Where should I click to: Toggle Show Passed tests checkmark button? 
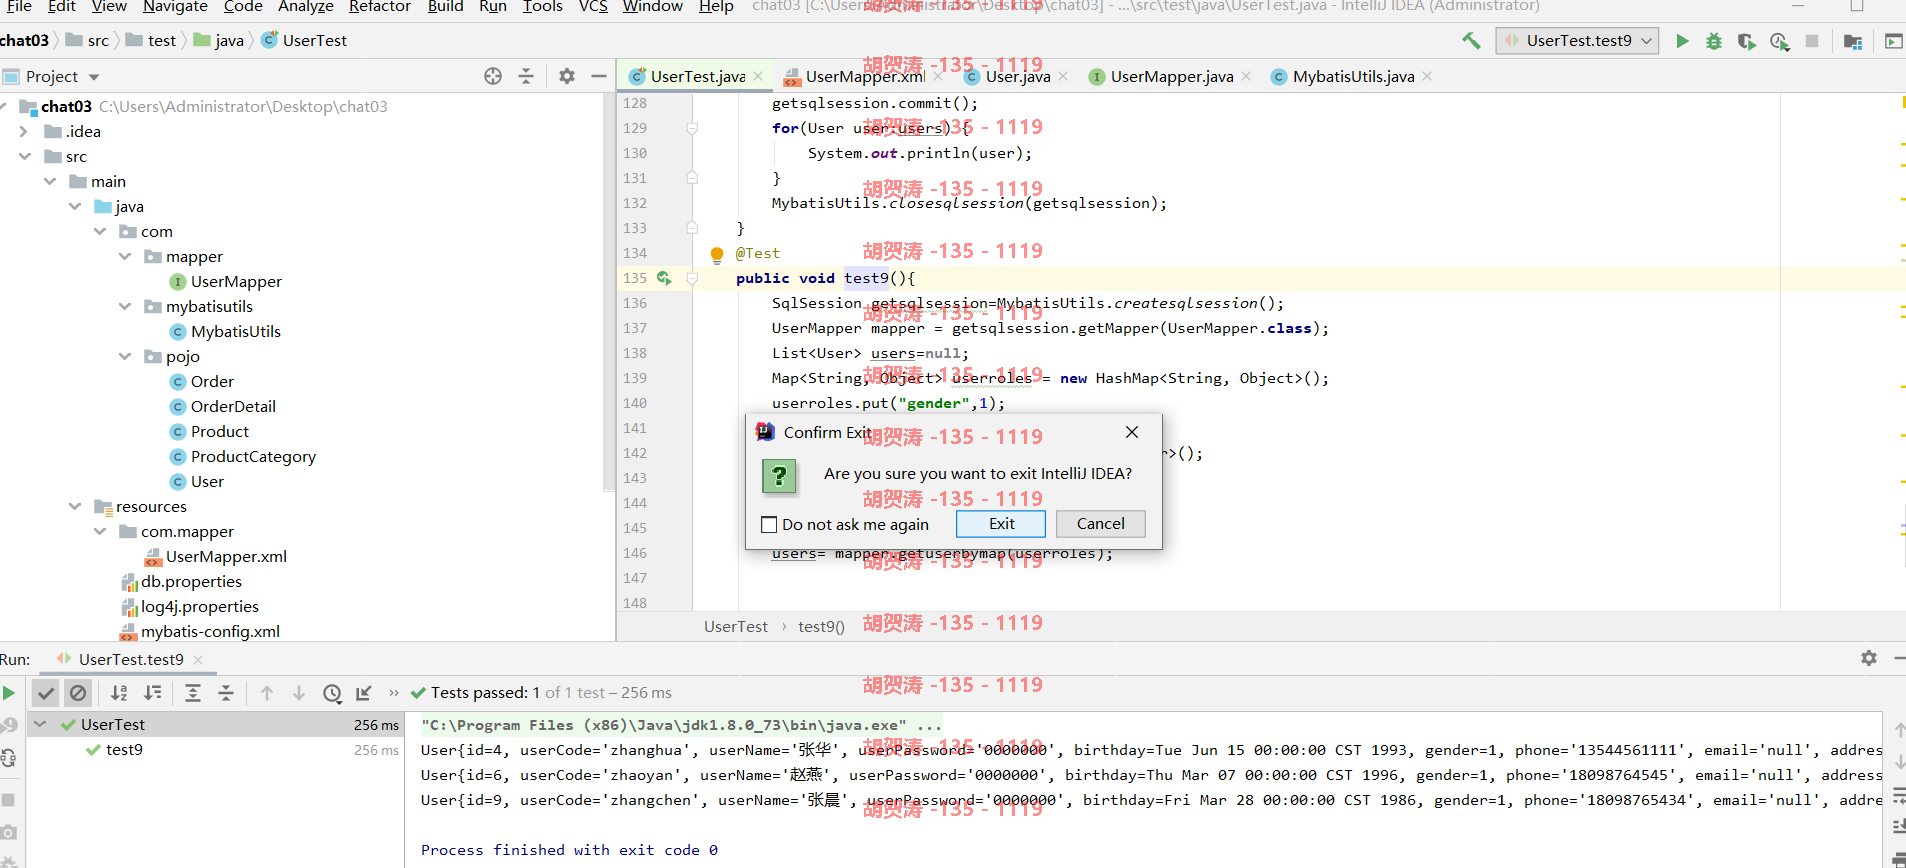point(46,693)
